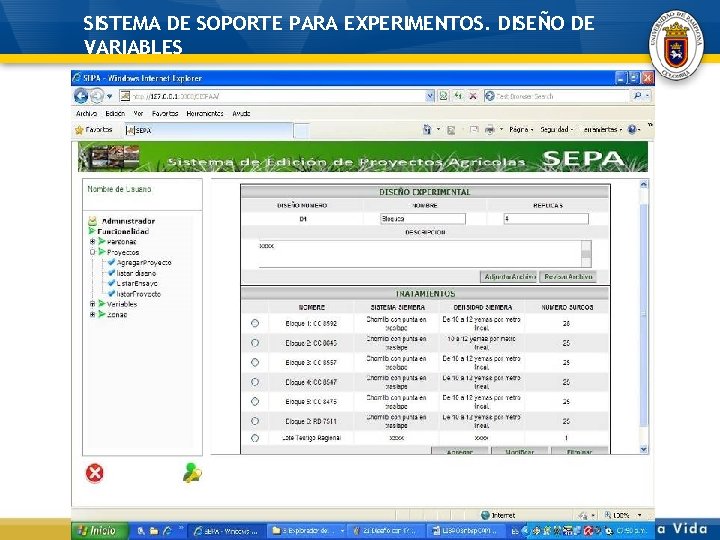
Task: Open the listar diseno link
Action: [x=136, y=273]
